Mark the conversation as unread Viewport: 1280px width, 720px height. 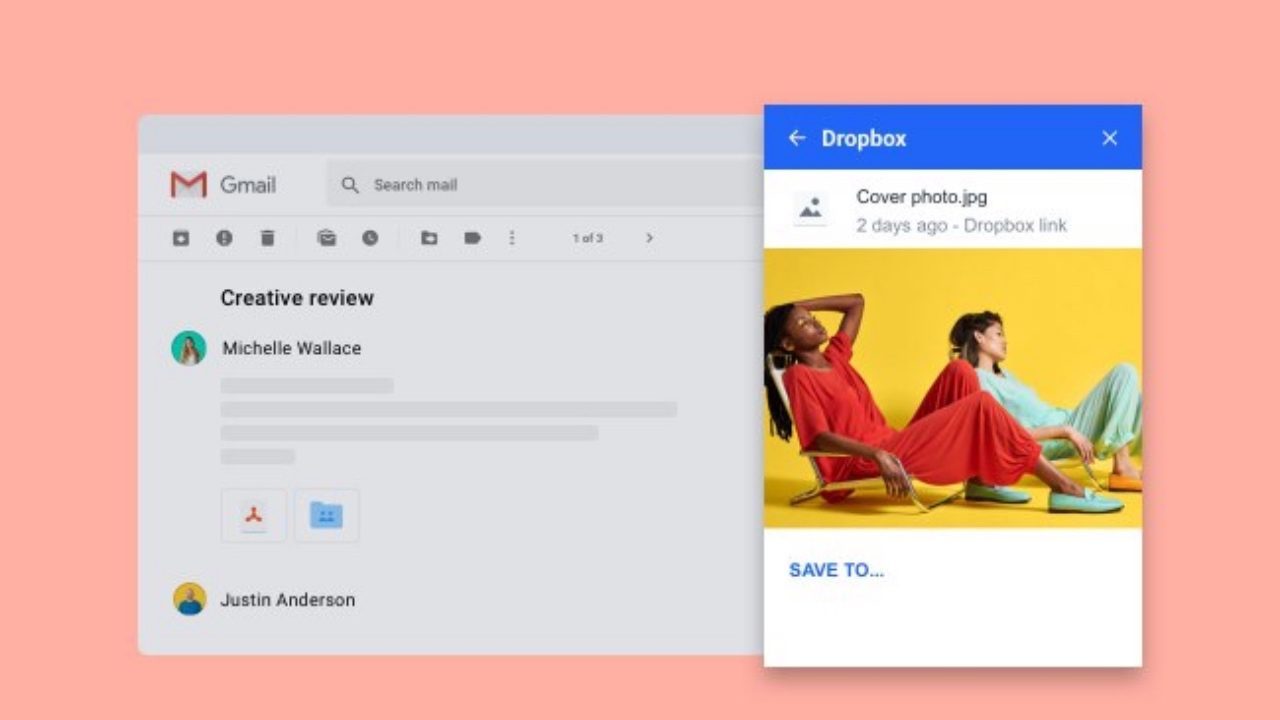click(x=326, y=238)
